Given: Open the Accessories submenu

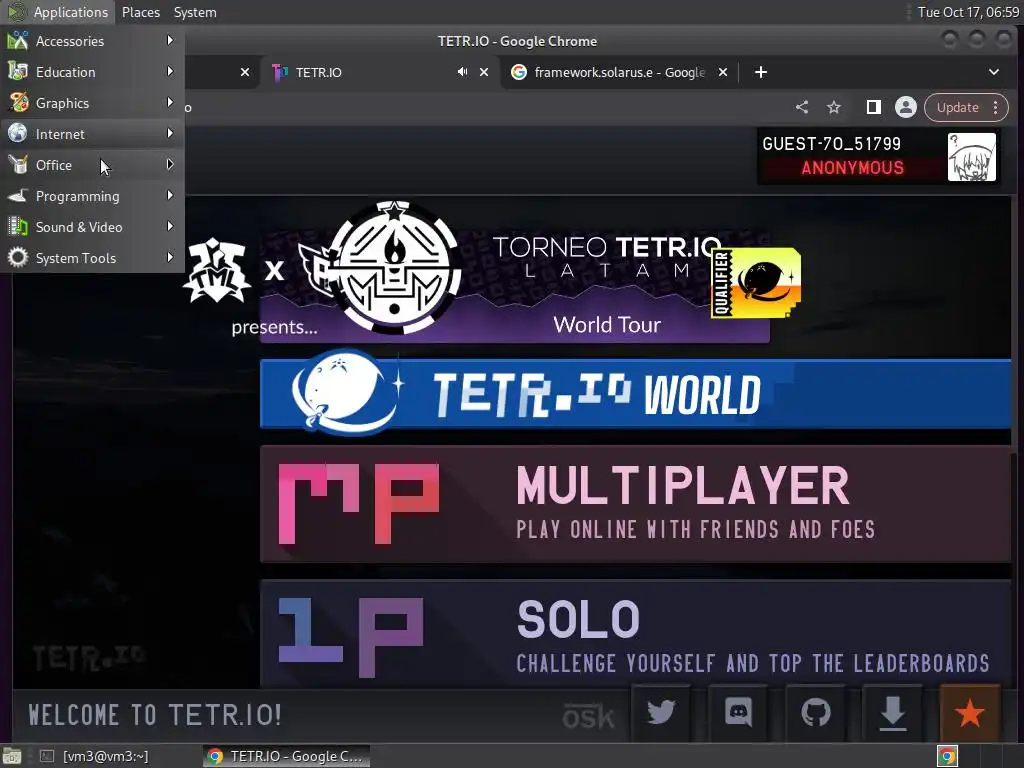Looking at the screenshot, I should tap(91, 40).
